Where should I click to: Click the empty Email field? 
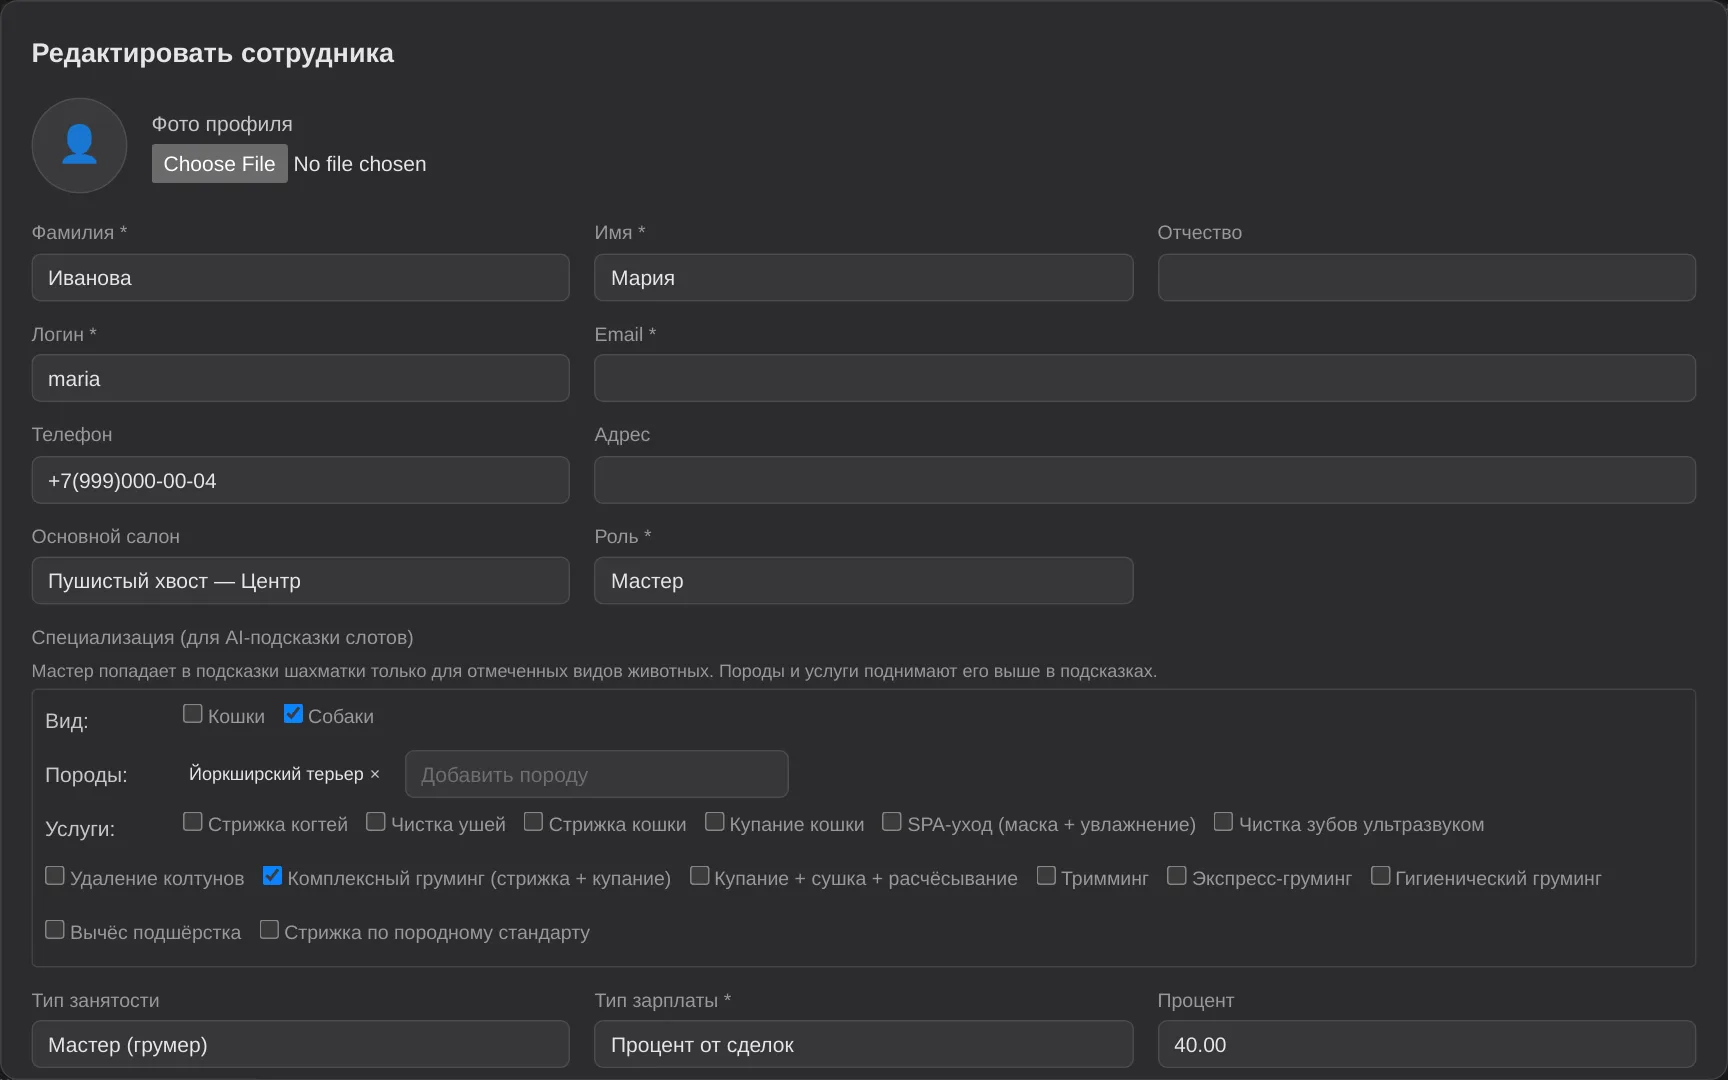pyautogui.click(x=1145, y=379)
